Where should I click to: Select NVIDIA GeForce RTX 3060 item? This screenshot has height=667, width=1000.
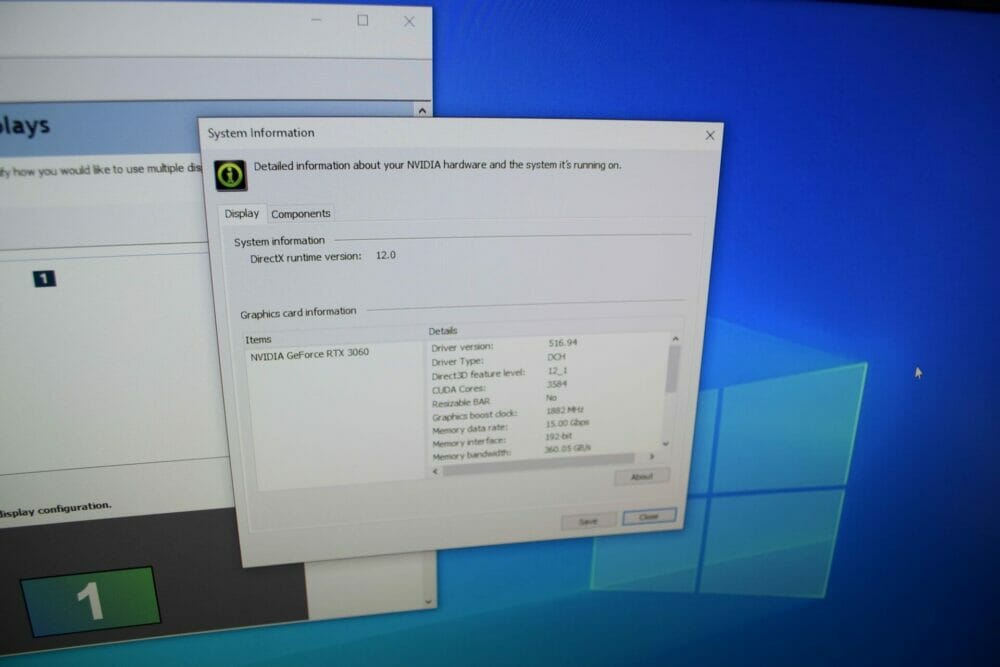click(309, 354)
